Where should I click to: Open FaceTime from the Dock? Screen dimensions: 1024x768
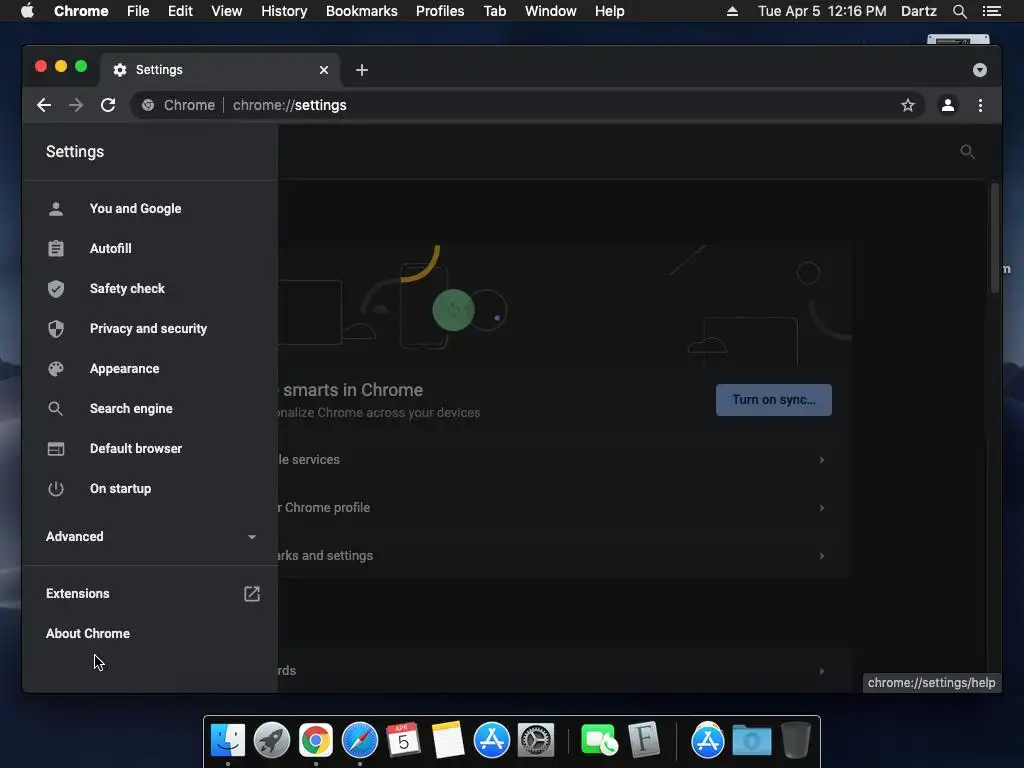click(599, 740)
